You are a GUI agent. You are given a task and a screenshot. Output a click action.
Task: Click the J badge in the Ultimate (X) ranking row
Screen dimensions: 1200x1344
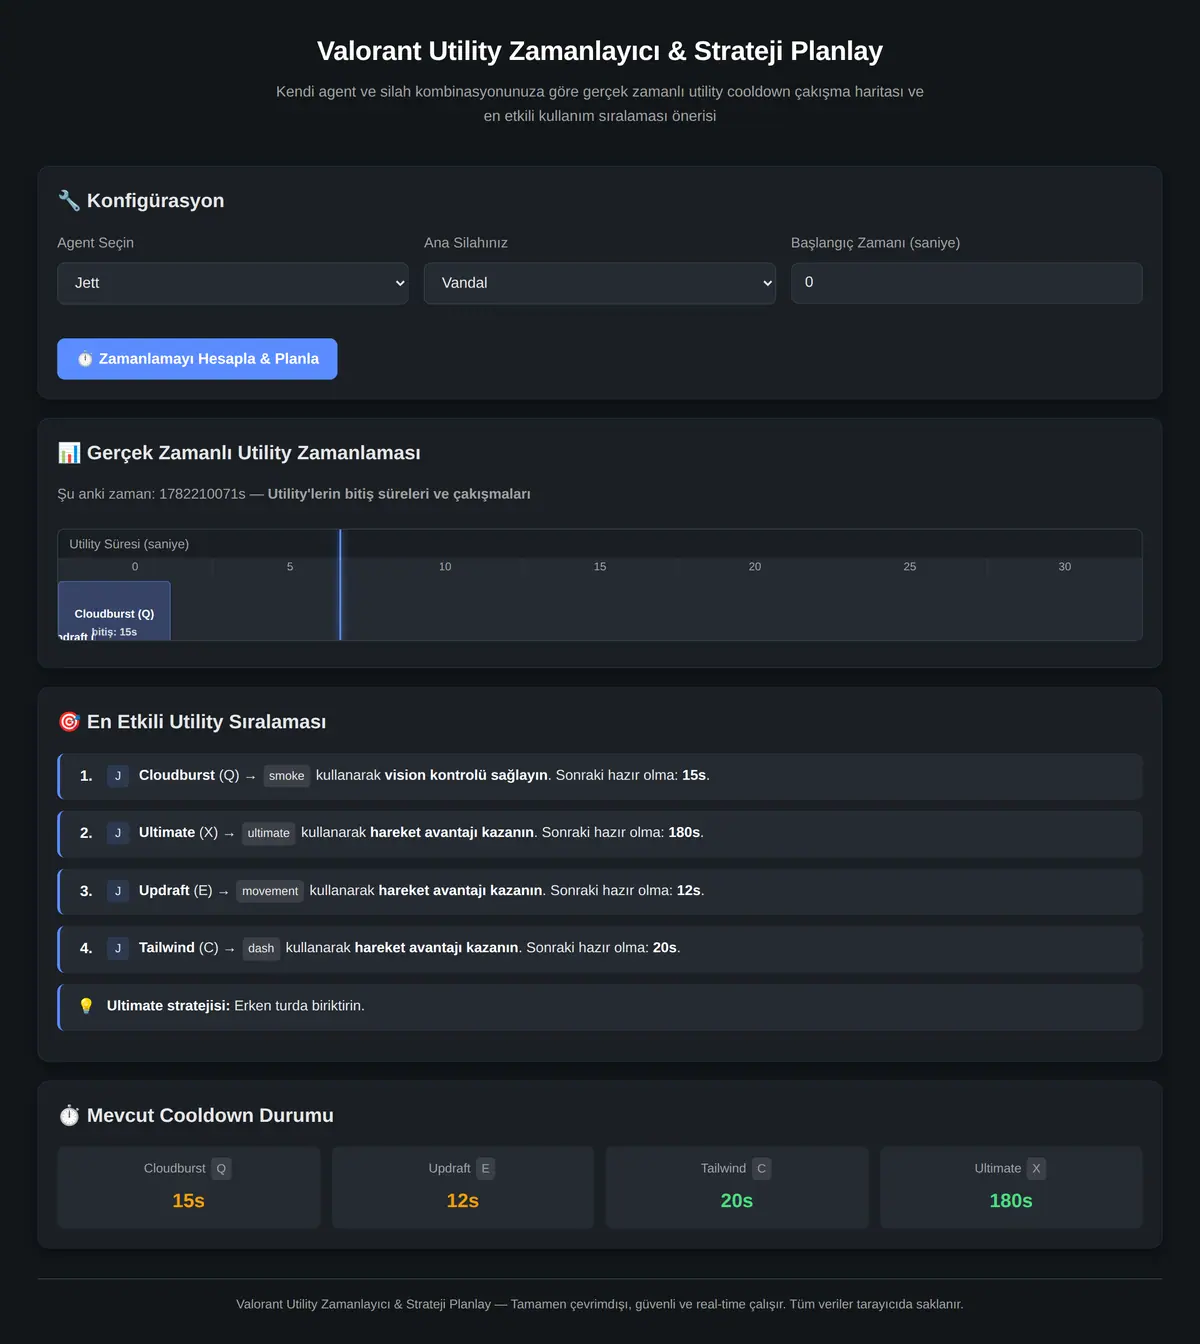(x=118, y=833)
